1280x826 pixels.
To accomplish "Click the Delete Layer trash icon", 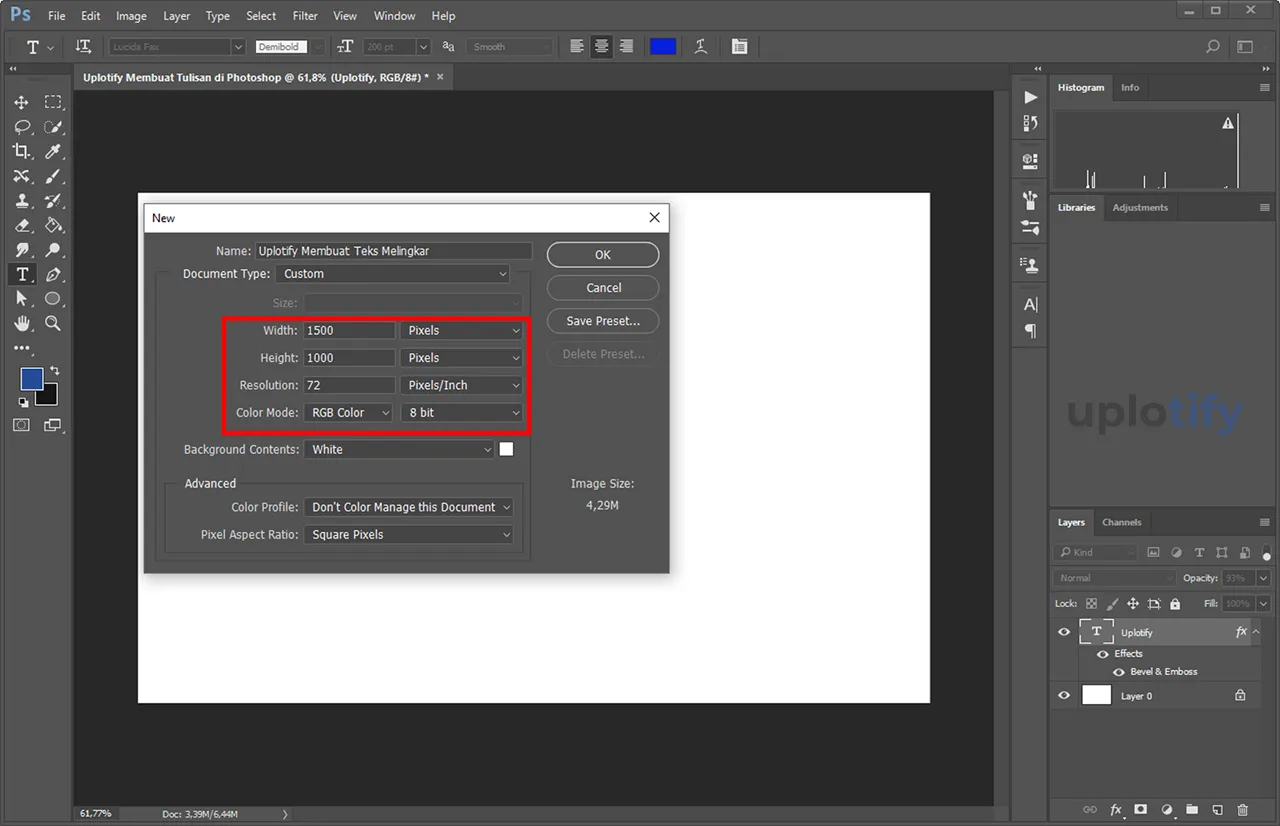I will click(1243, 810).
